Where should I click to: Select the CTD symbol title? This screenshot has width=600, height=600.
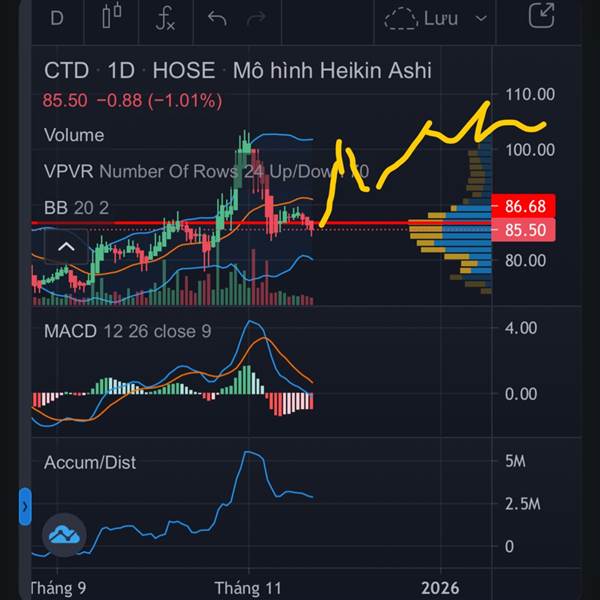(66, 70)
